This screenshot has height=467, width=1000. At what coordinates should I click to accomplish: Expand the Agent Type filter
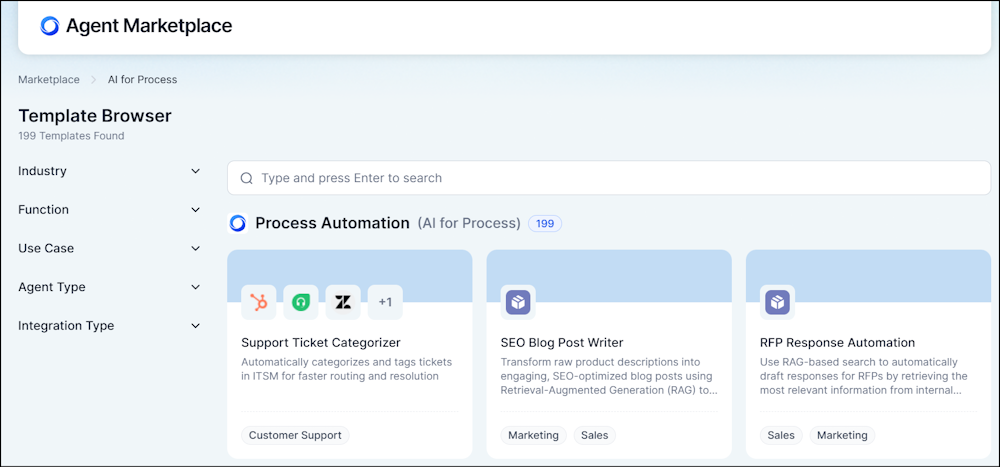[195, 287]
